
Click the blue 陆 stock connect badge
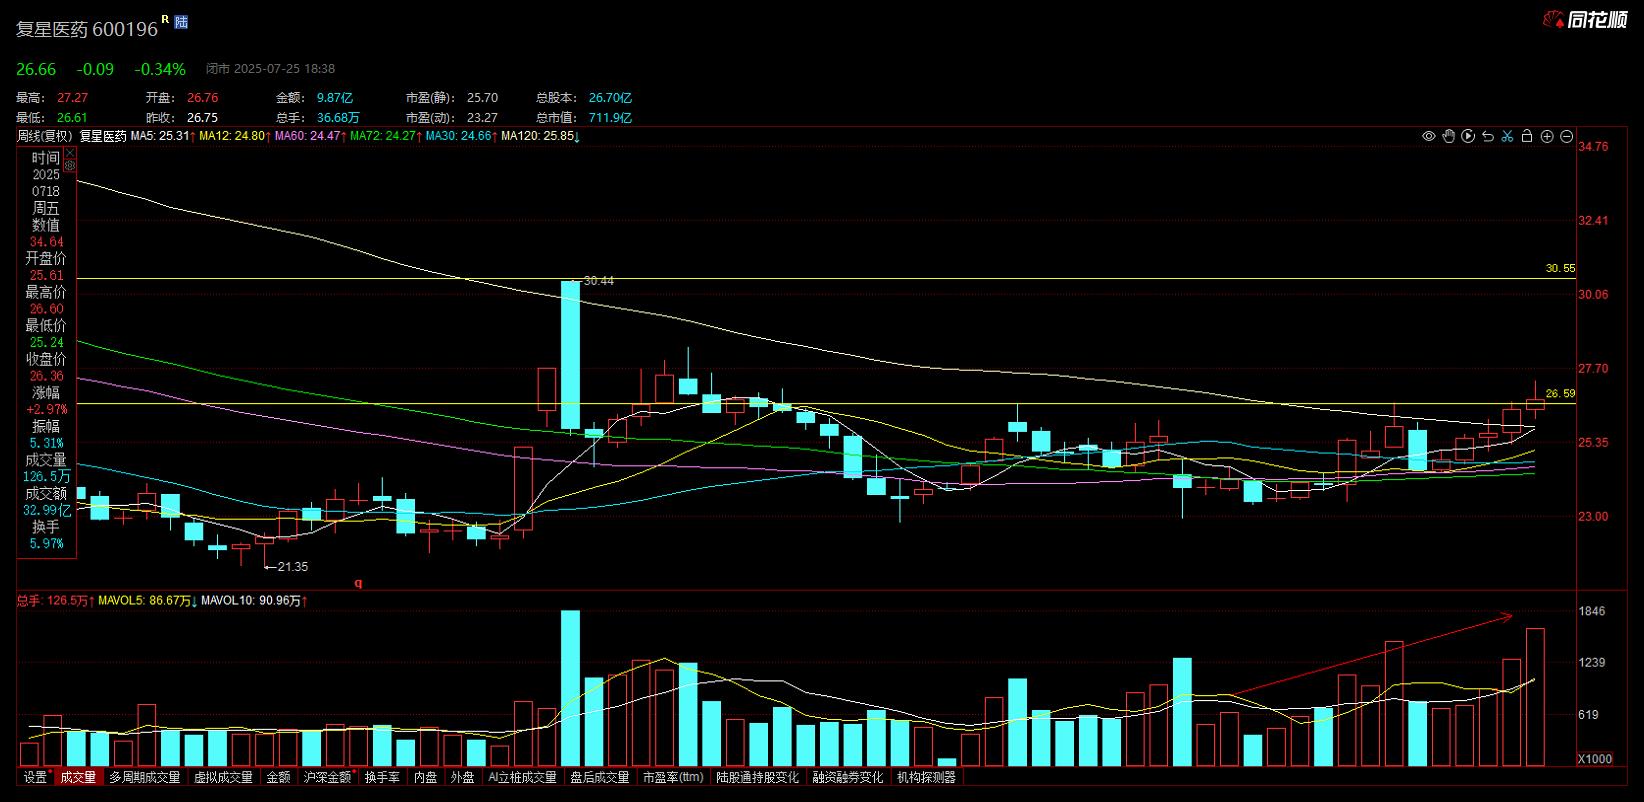181,21
